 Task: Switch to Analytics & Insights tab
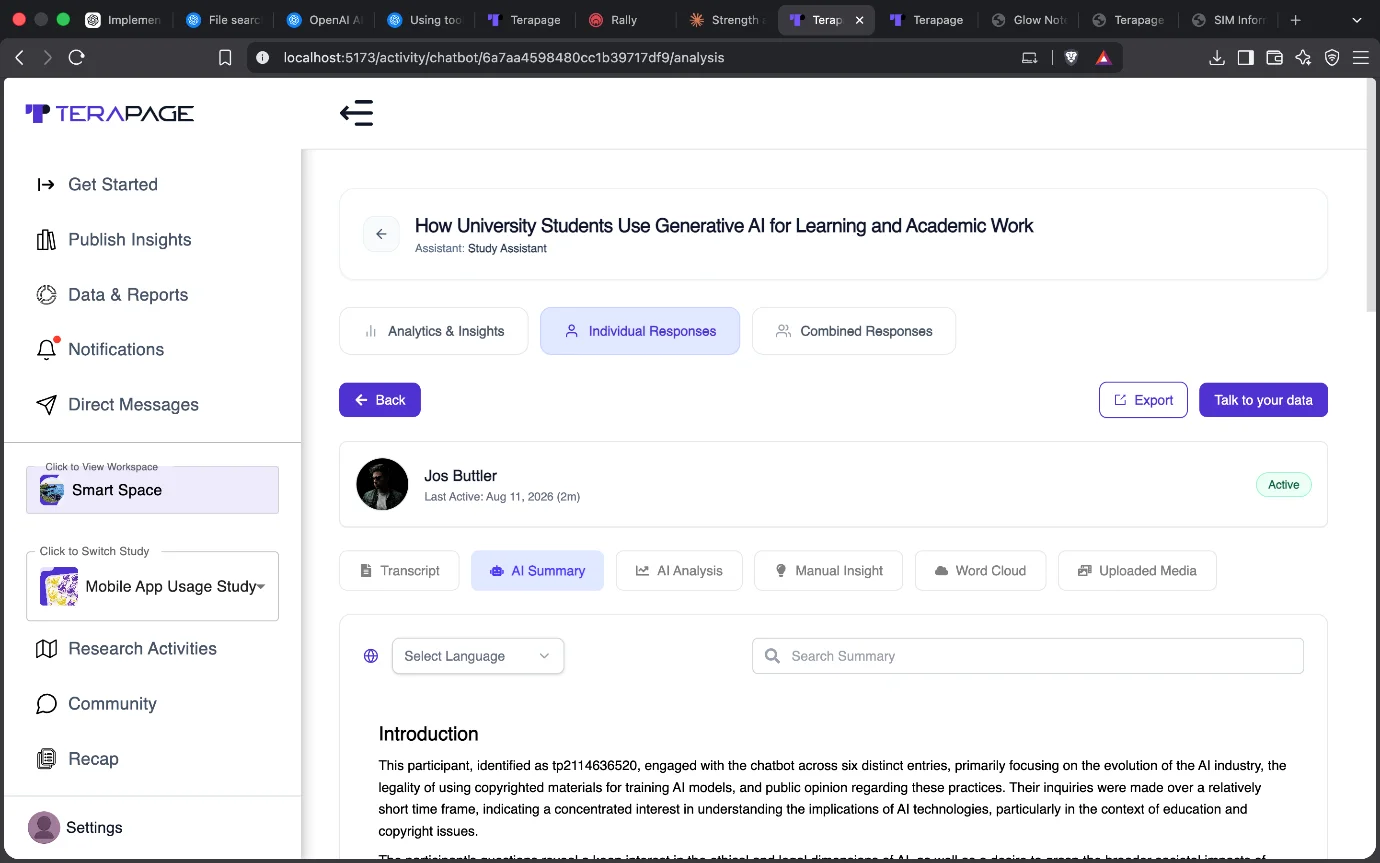(x=434, y=331)
